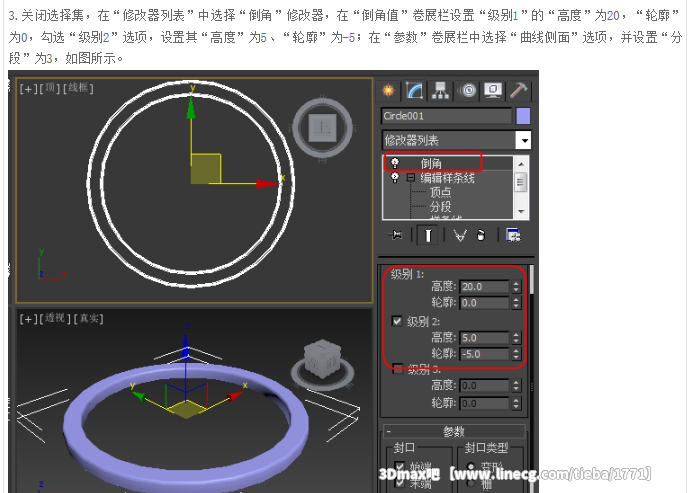Click the [透视] viewport label

55,318
